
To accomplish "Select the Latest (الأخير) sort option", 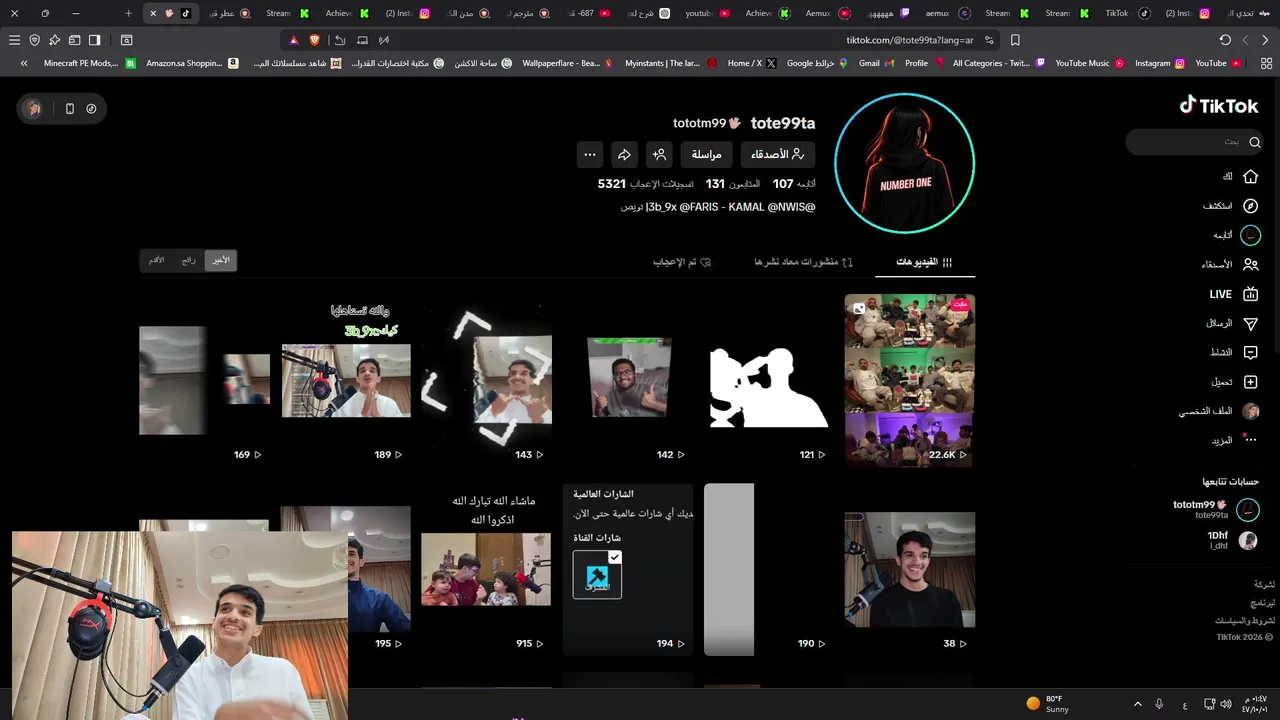I will (220, 260).
